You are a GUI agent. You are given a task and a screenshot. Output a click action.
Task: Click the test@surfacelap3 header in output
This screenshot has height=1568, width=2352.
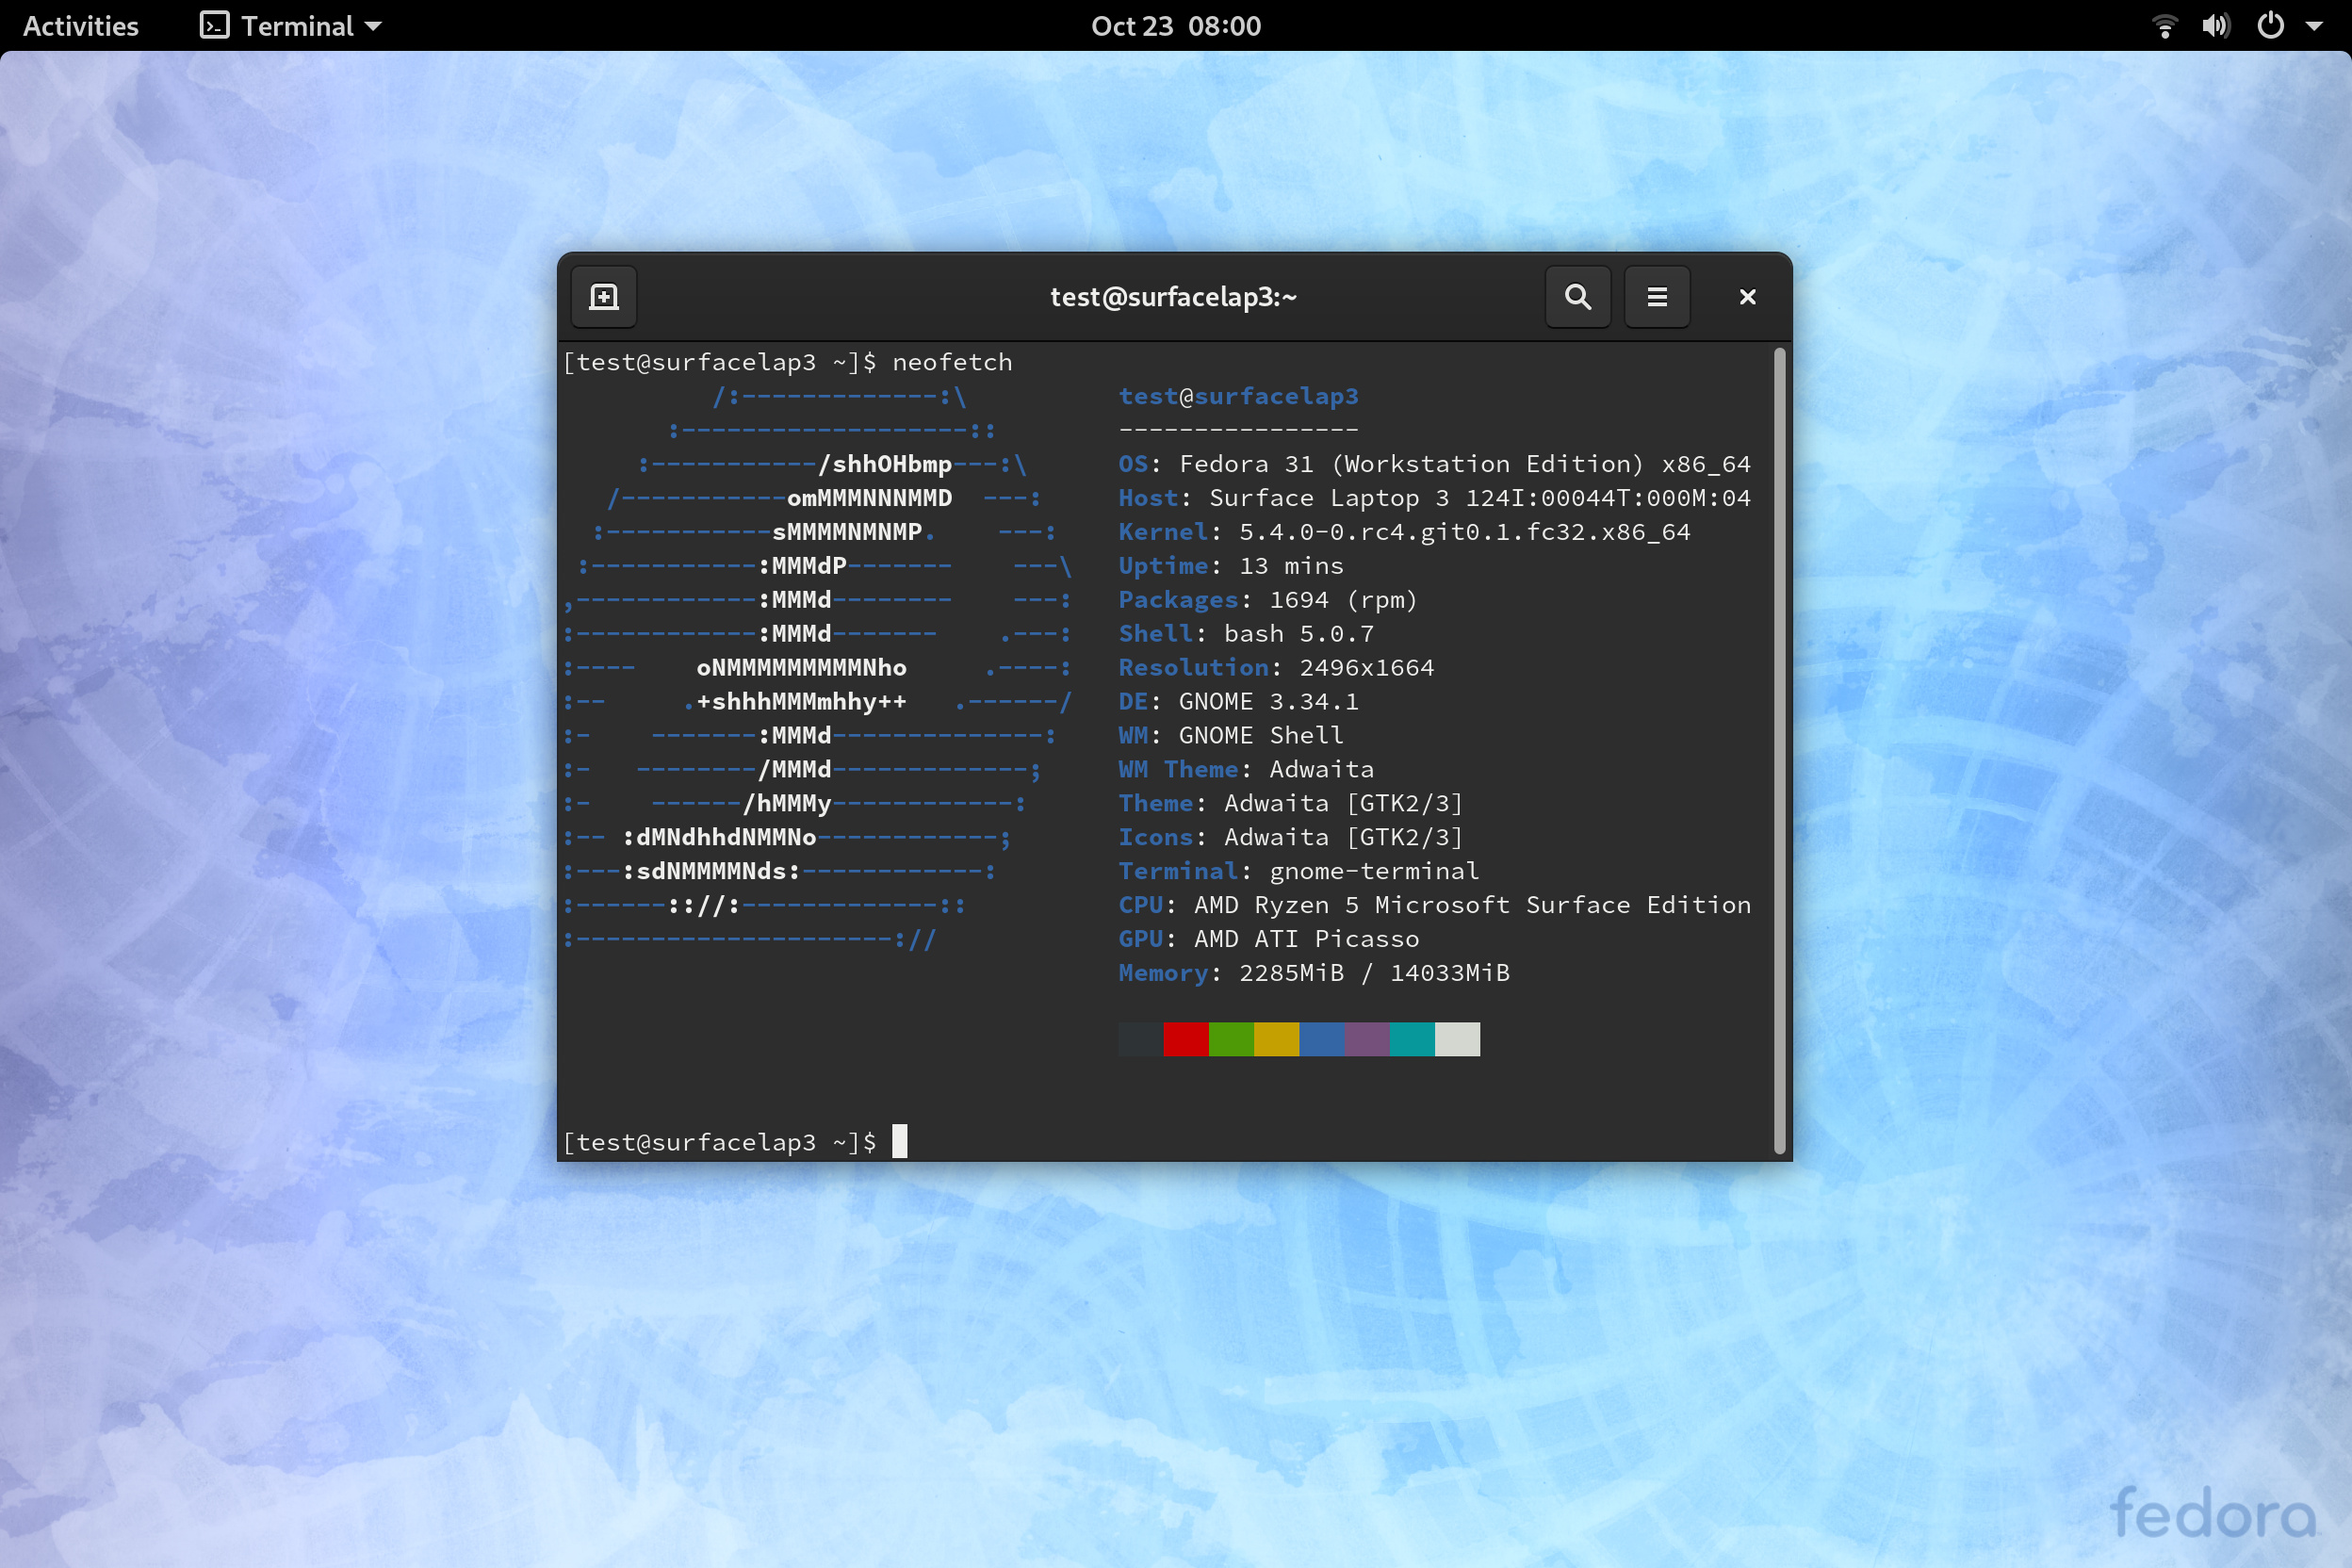click(x=1238, y=396)
